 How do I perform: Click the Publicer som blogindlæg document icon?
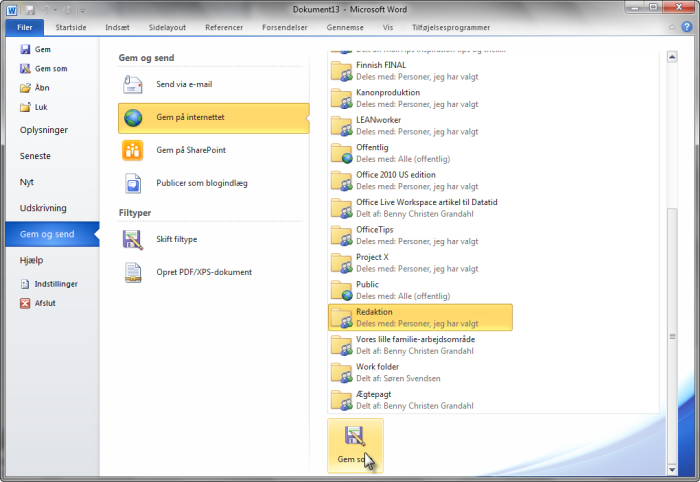pos(133,183)
